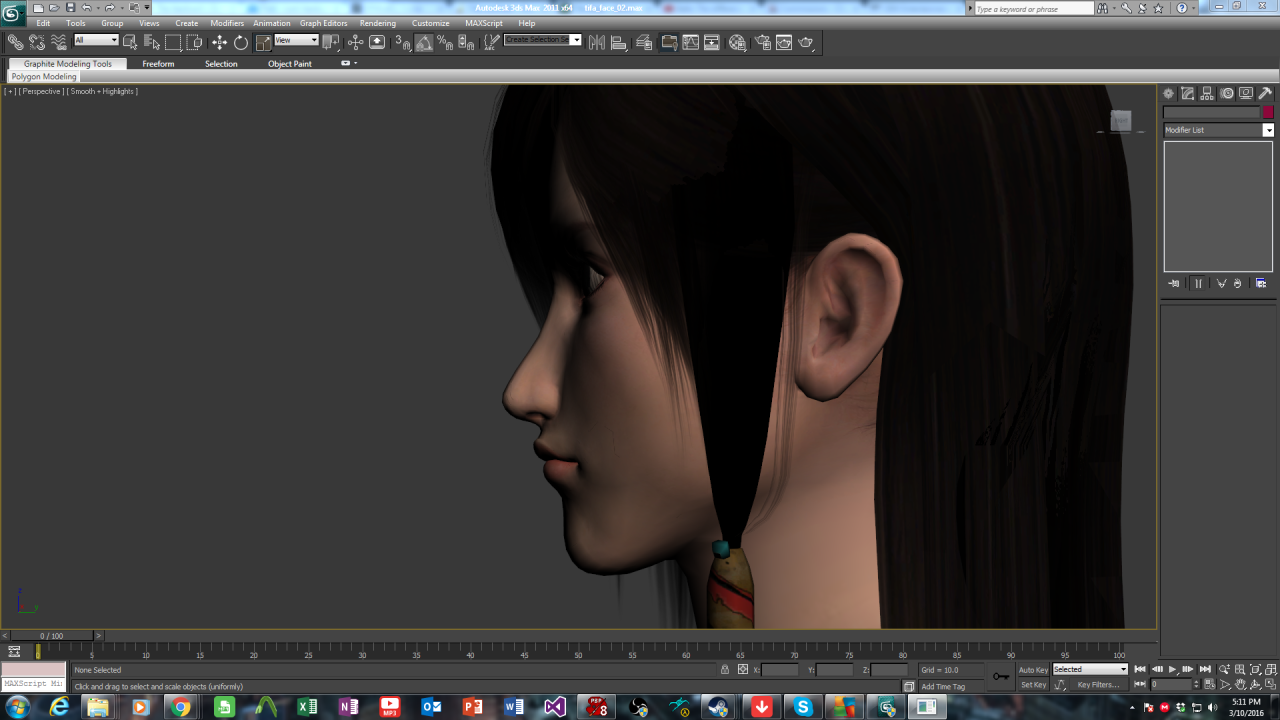Click the Bind to Space Warp tool
The width and height of the screenshot is (1280, 720).
[59, 42]
